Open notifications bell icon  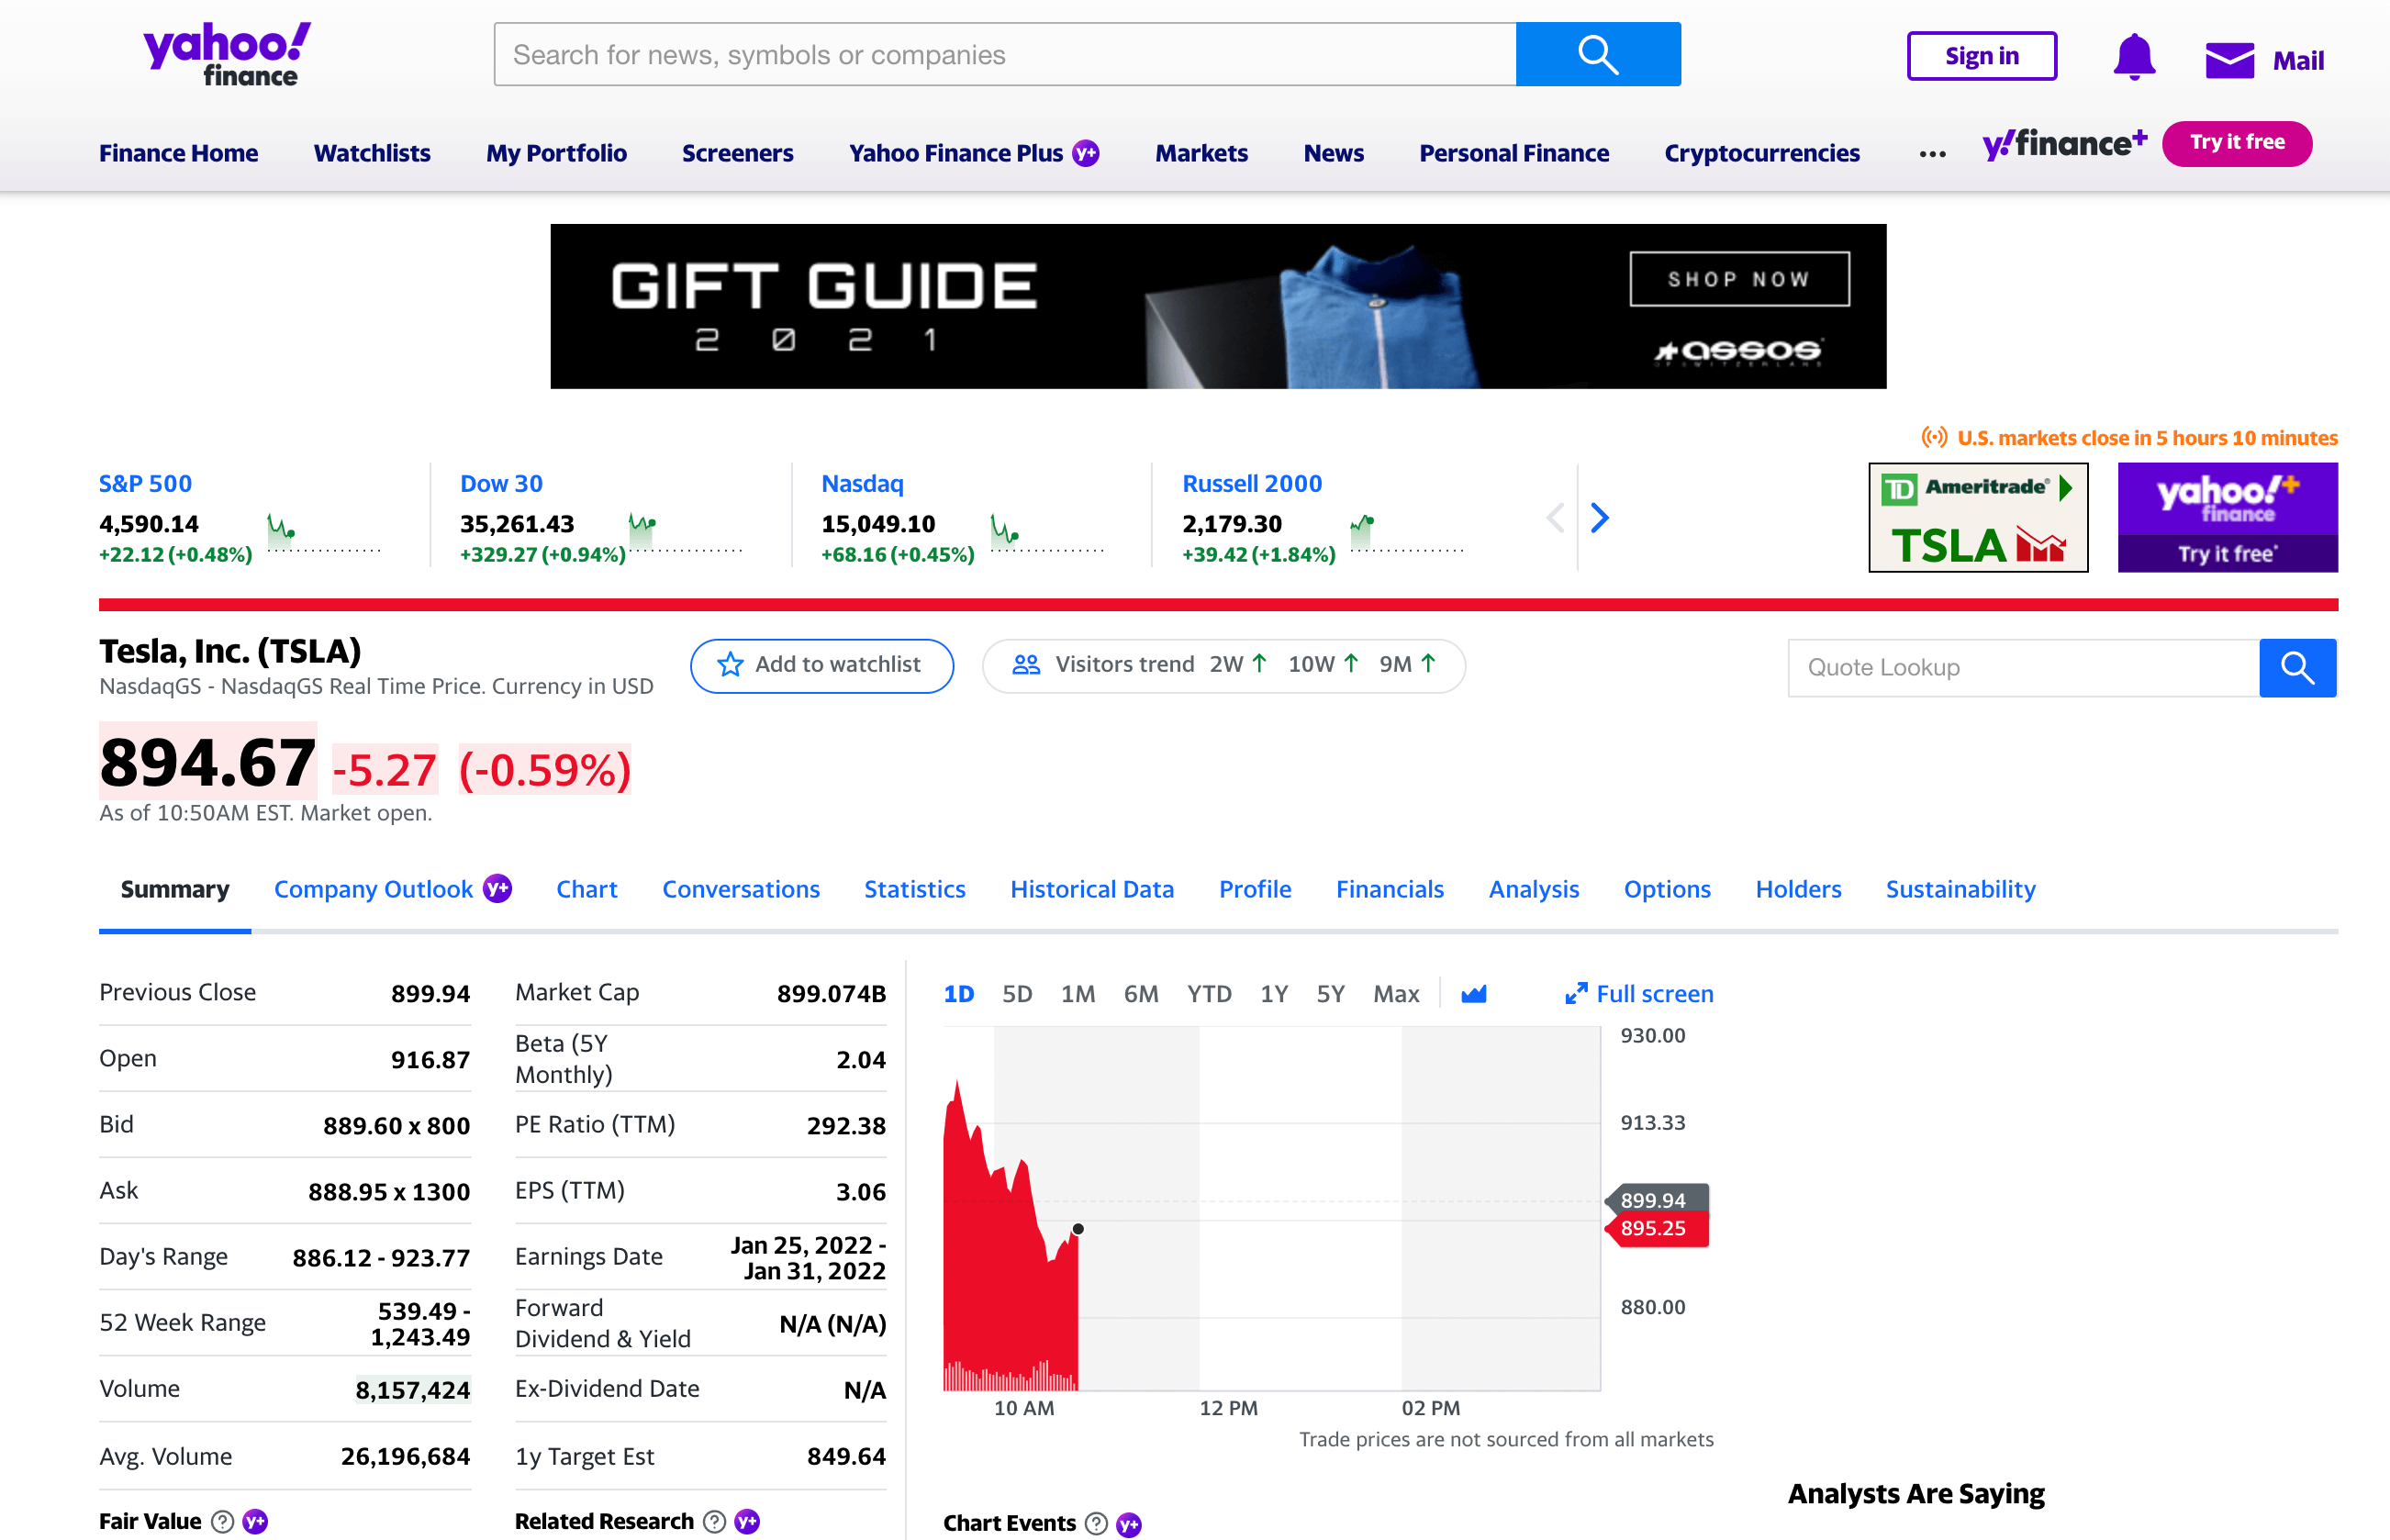[x=2133, y=57]
